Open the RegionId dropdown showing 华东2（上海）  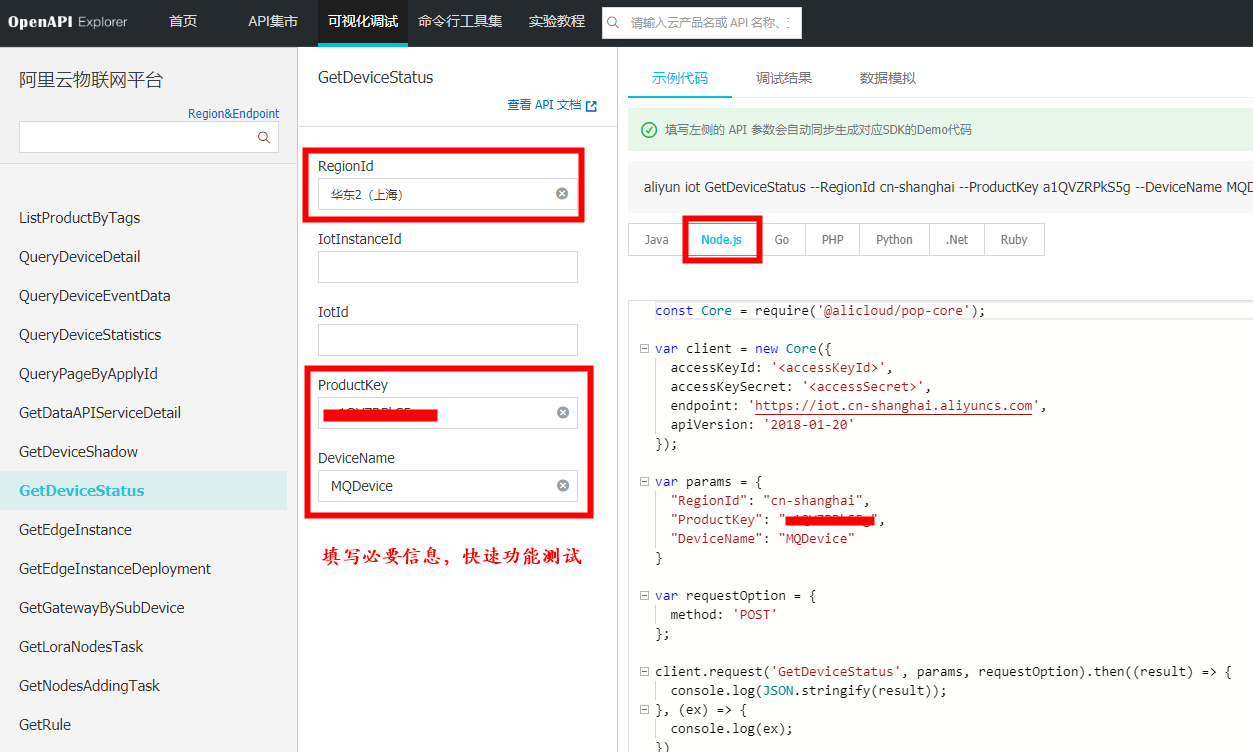coord(448,194)
